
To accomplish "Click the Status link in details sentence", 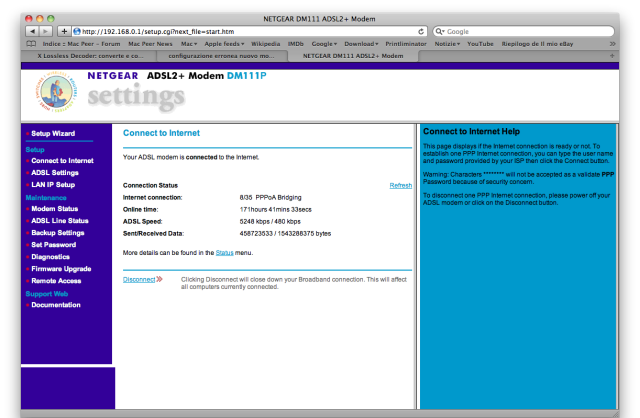I will tap(224, 253).
